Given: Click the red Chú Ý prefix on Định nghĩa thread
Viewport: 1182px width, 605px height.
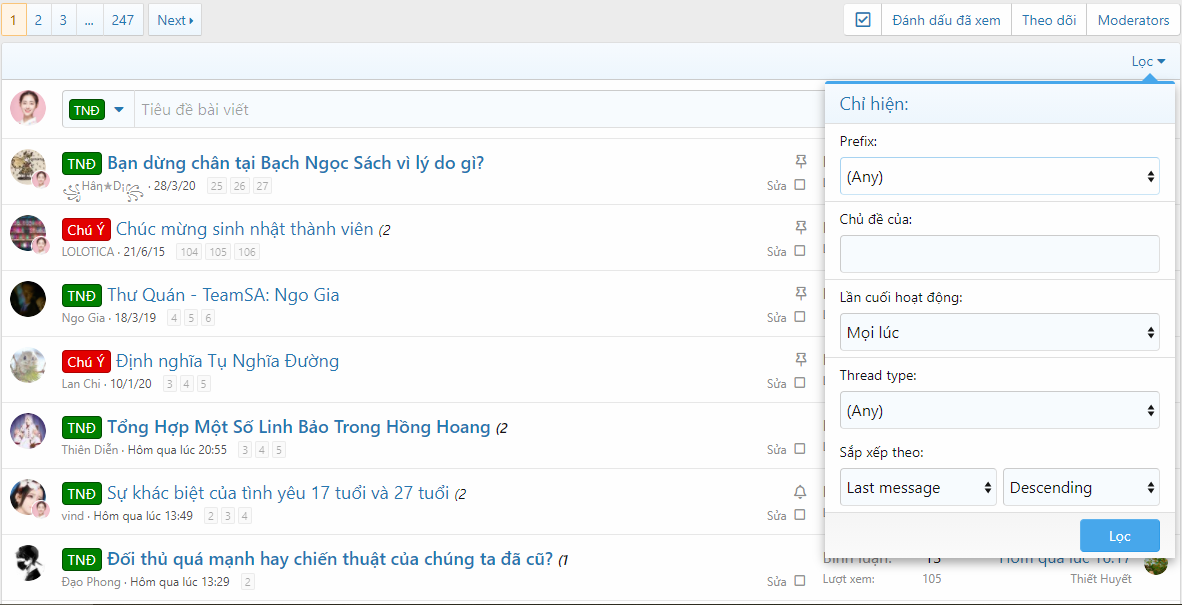Looking at the screenshot, I should pyautogui.click(x=86, y=362).
